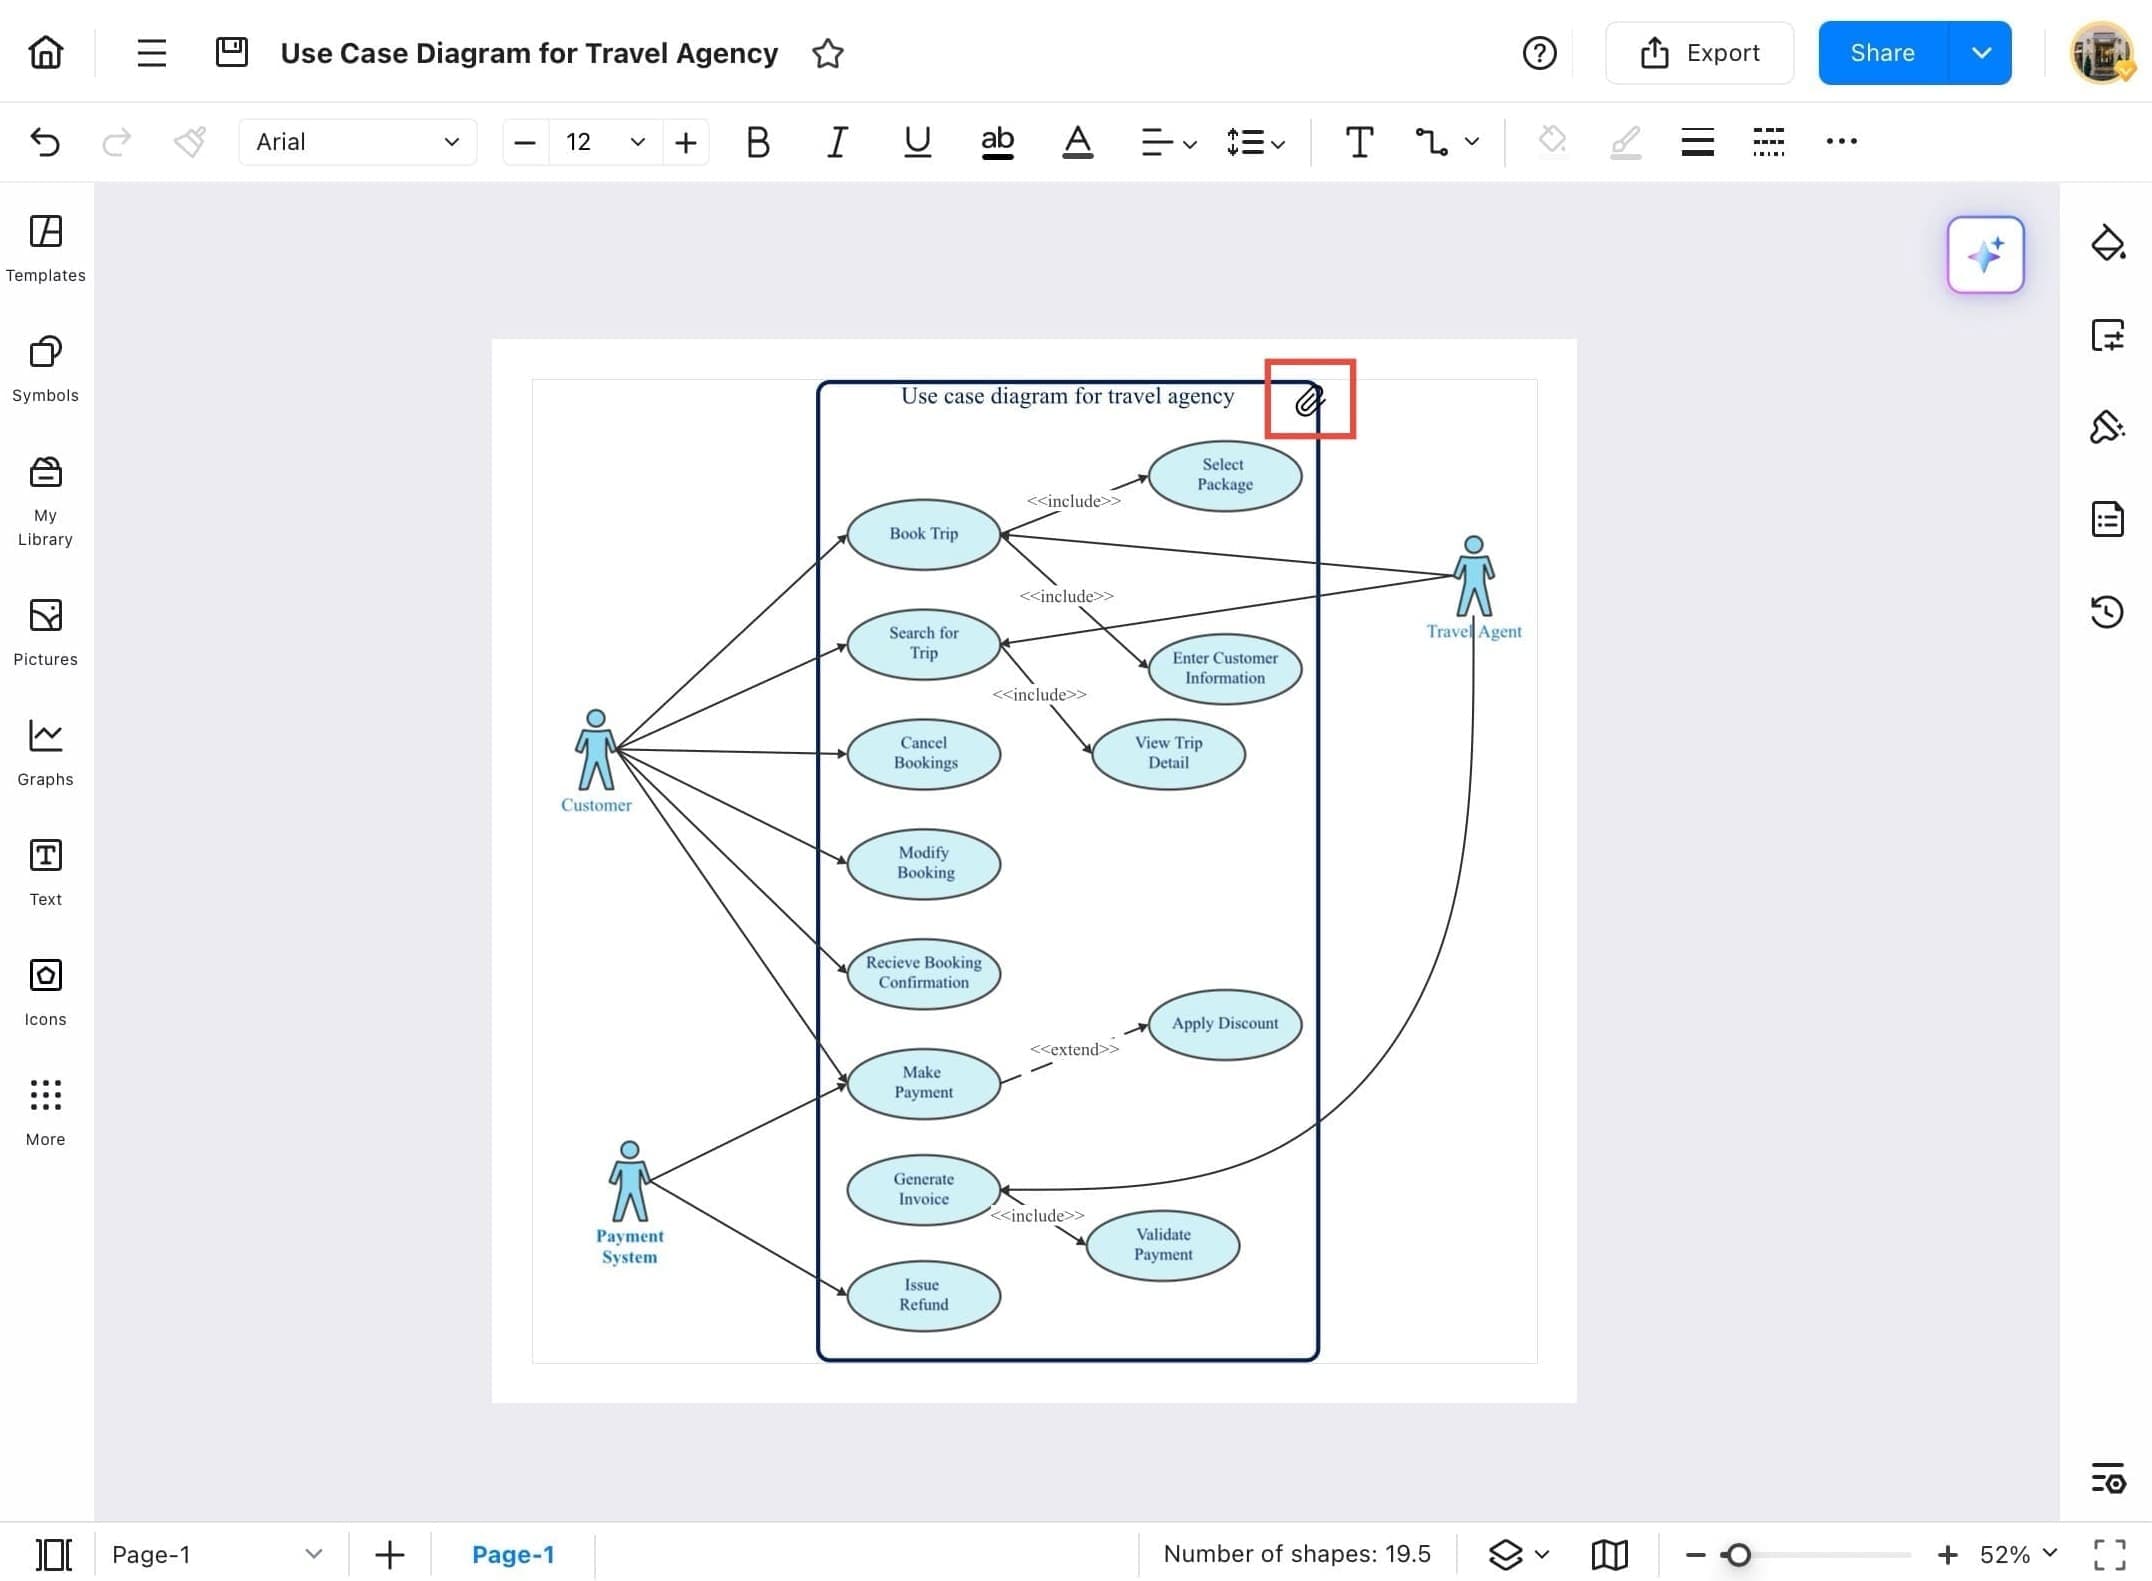Screen dimensions: 2152x1581
Task: Open the AI assistant sparkle icon
Action: pos(1986,255)
